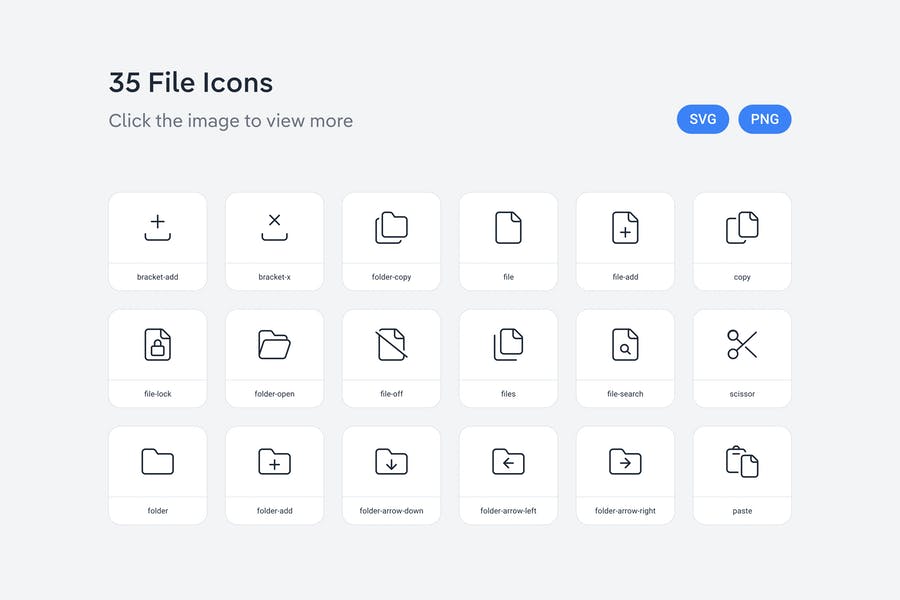Select the paste clipboard icon
Viewport: 900px width, 600px height.
tap(742, 461)
